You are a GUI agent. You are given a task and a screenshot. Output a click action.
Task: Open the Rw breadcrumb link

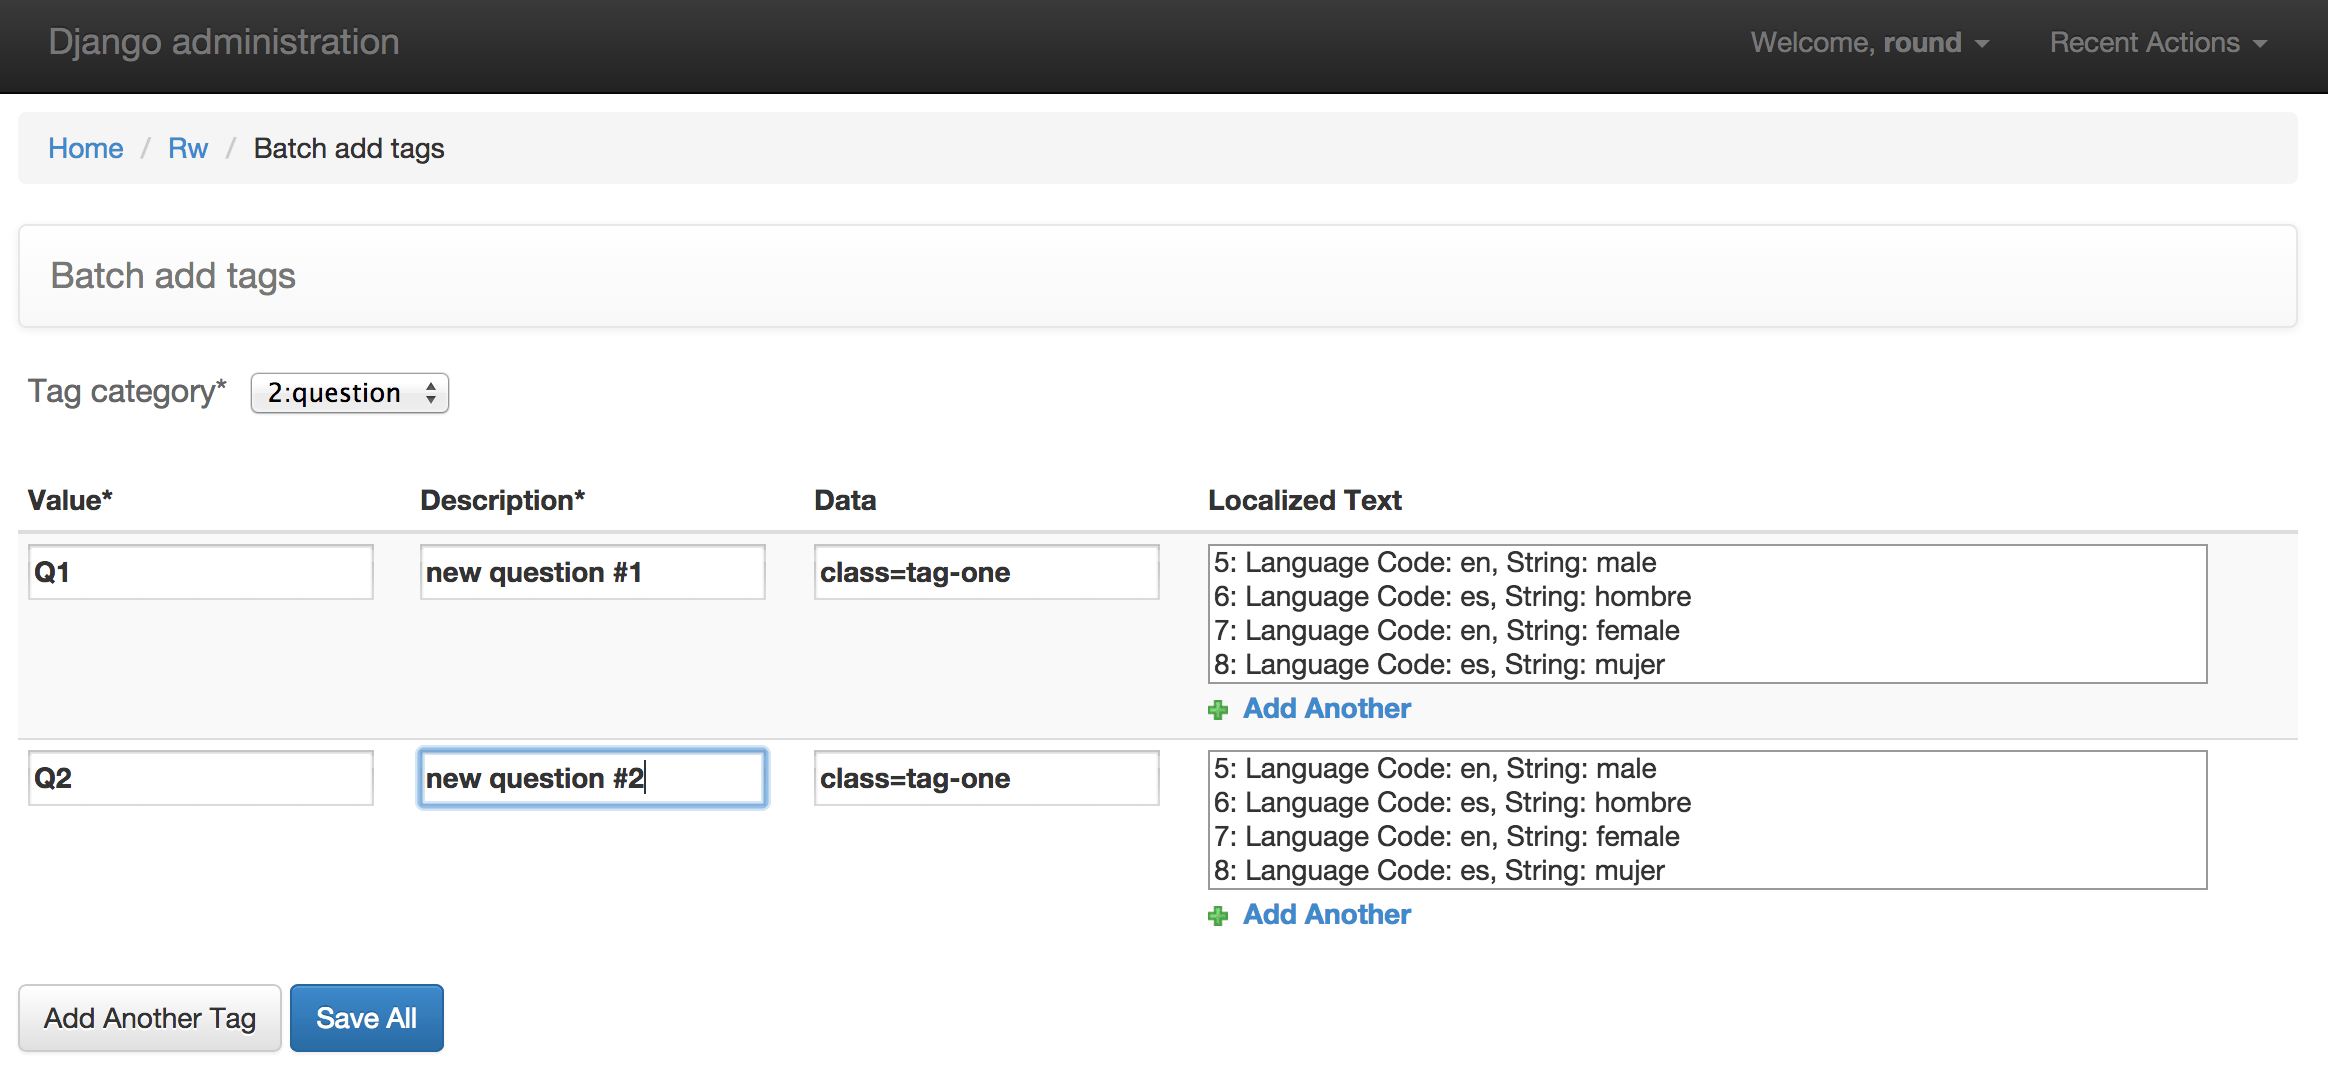187,148
